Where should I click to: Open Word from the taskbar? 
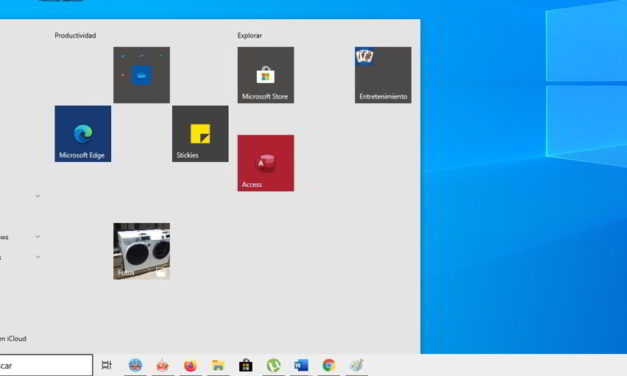pyautogui.click(x=301, y=365)
